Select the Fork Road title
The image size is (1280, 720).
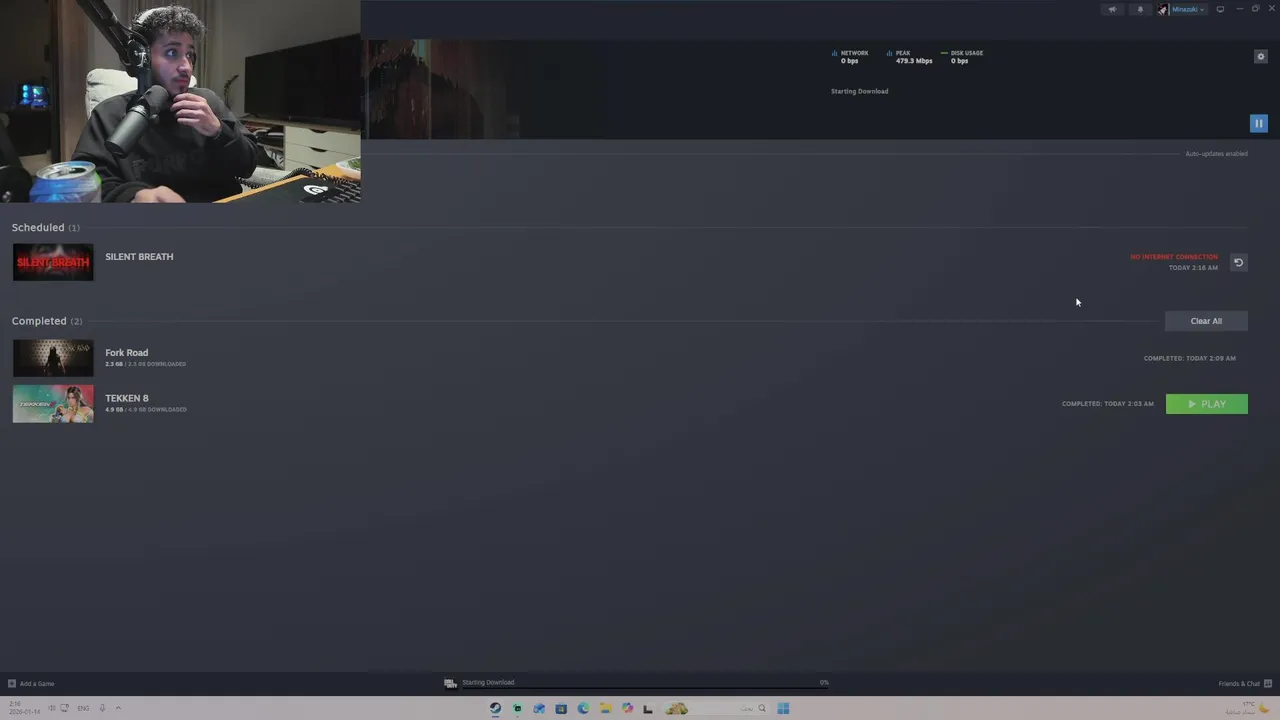(x=127, y=352)
